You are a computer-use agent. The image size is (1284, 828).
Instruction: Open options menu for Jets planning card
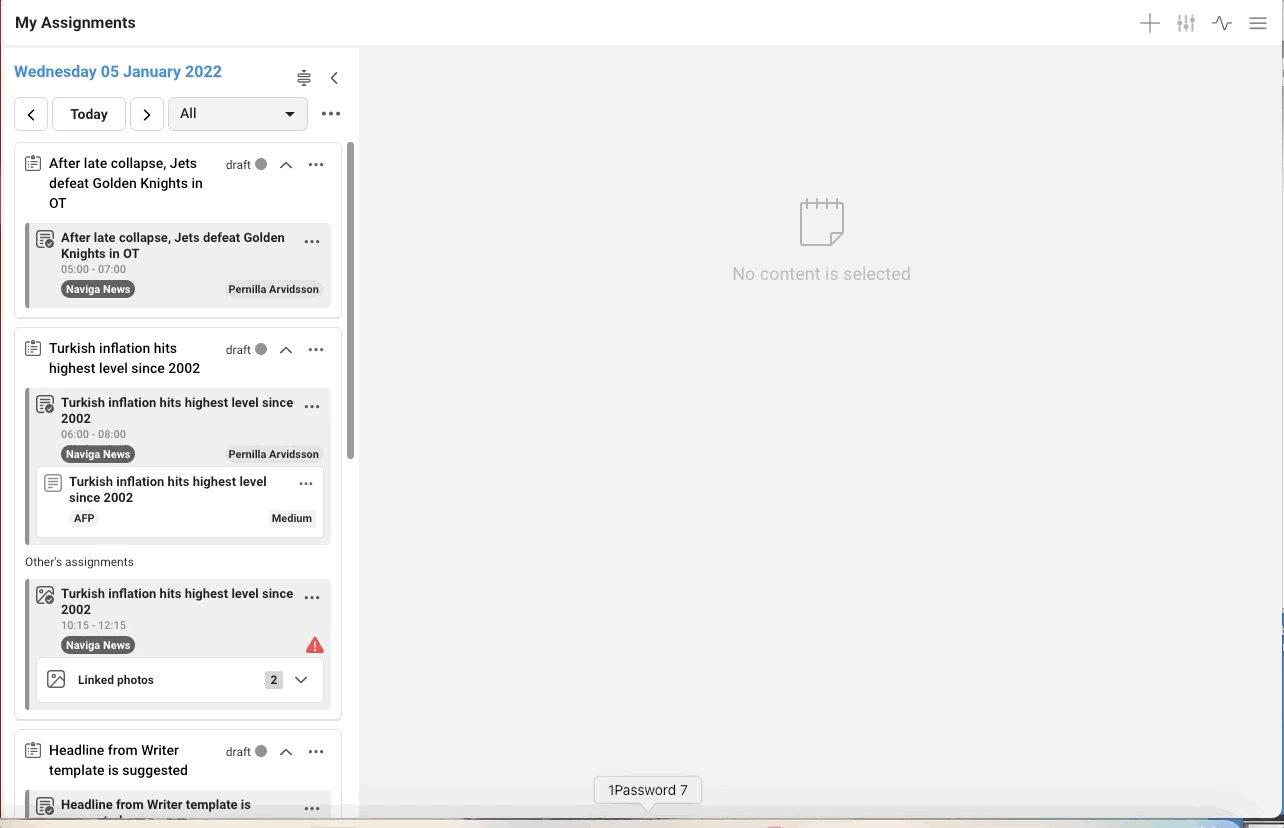[316, 165]
